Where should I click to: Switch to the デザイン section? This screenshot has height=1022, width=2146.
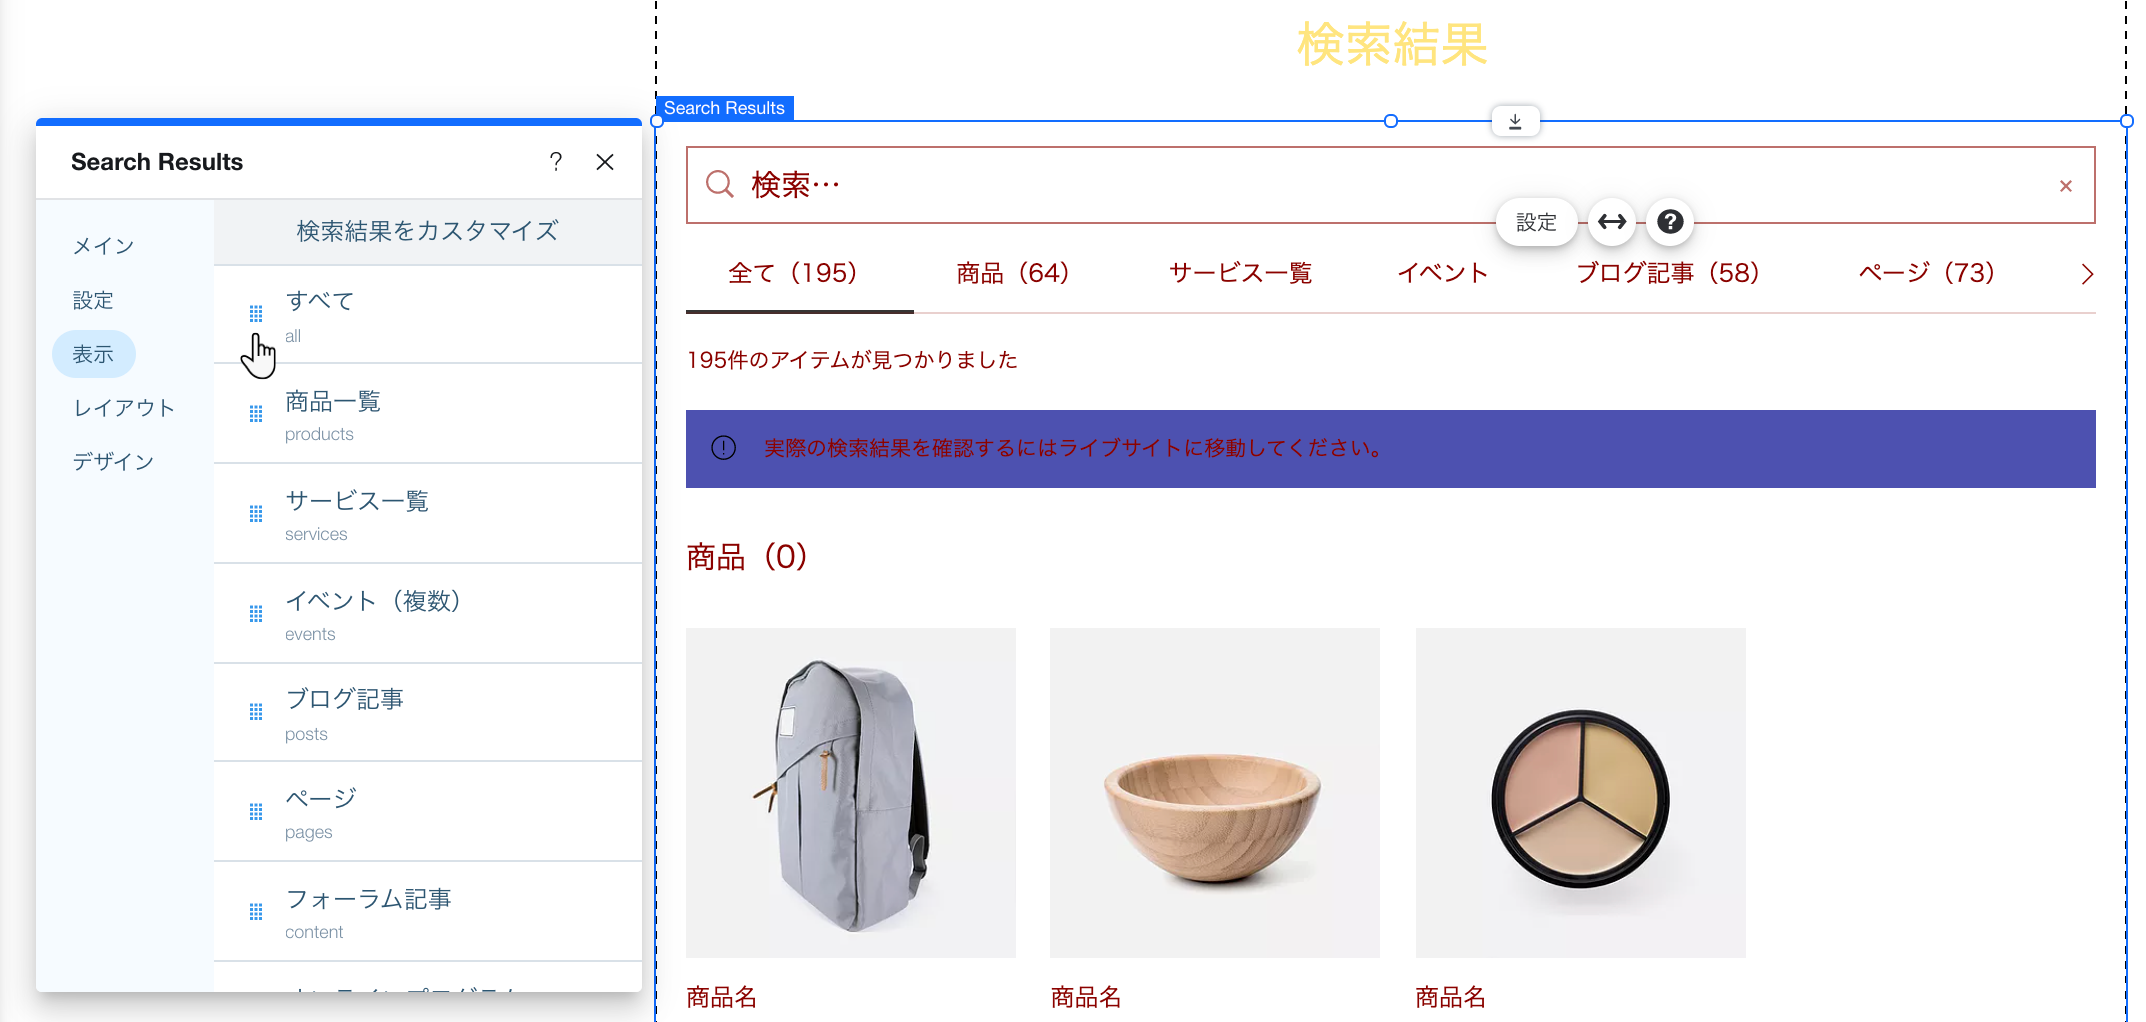[x=113, y=461]
